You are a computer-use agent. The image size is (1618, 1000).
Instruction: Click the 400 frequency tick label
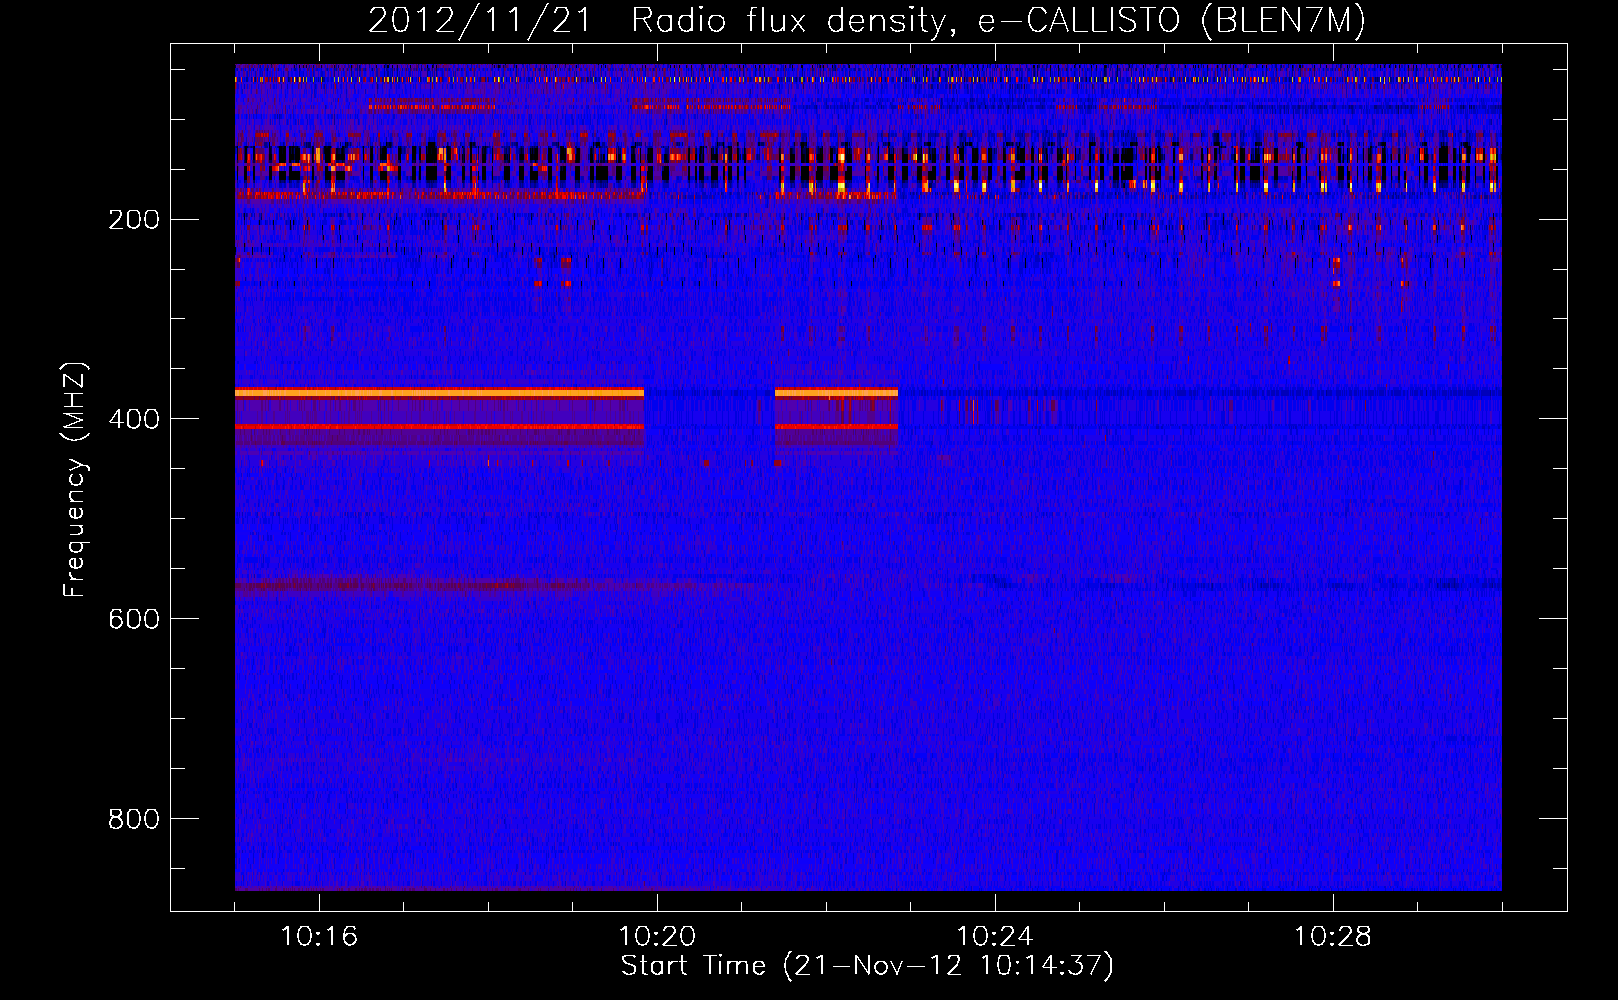pyautogui.click(x=134, y=420)
